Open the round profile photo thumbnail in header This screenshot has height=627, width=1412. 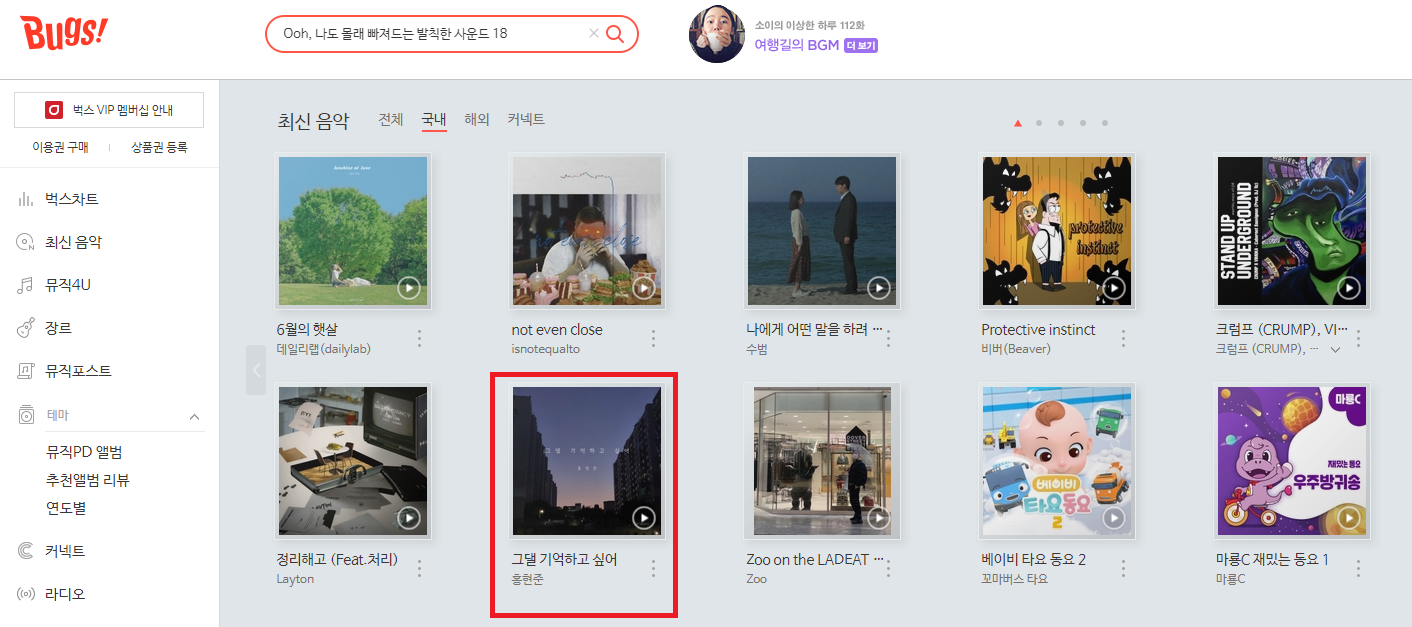coord(717,34)
